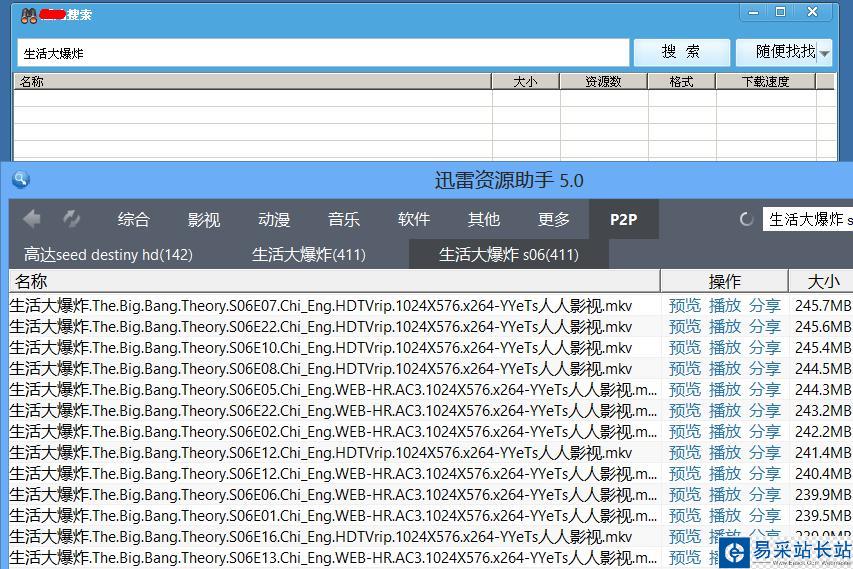This screenshot has width=853, height=569.
Task: Sort by 名称 column in top search window
Action: [x=252, y=82]
